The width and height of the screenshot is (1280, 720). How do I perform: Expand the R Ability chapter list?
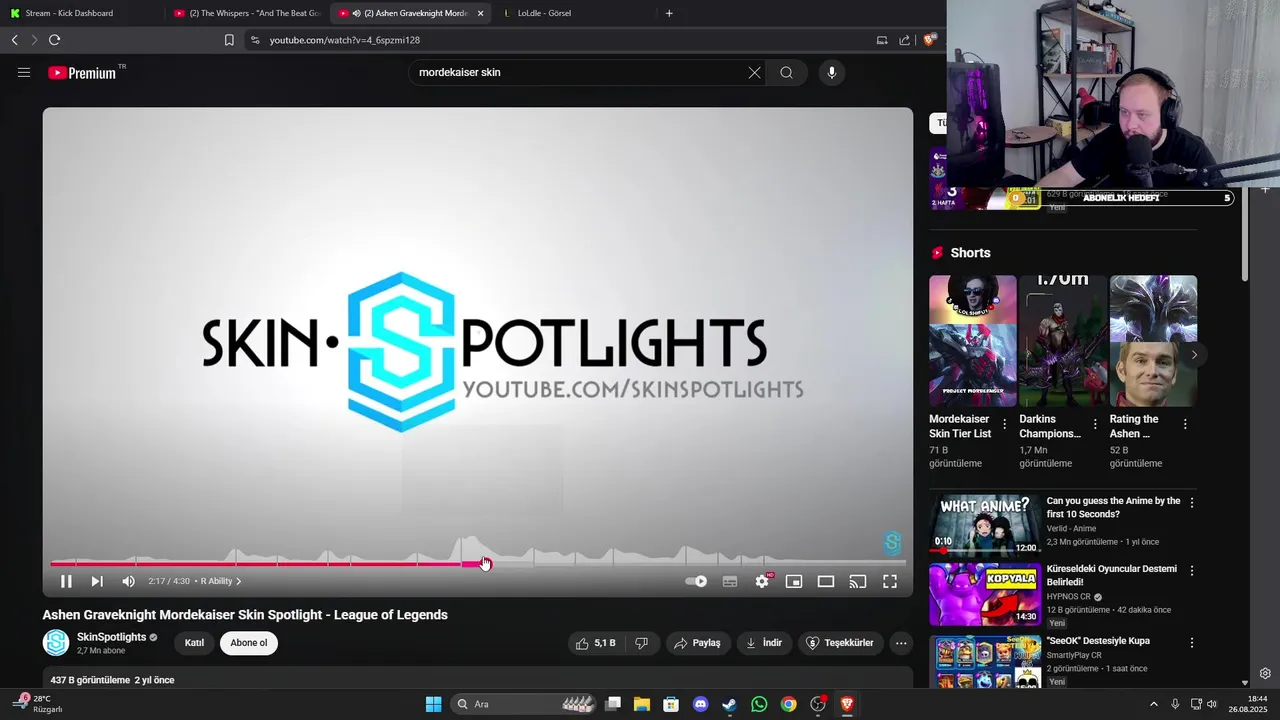pos(221,581)
